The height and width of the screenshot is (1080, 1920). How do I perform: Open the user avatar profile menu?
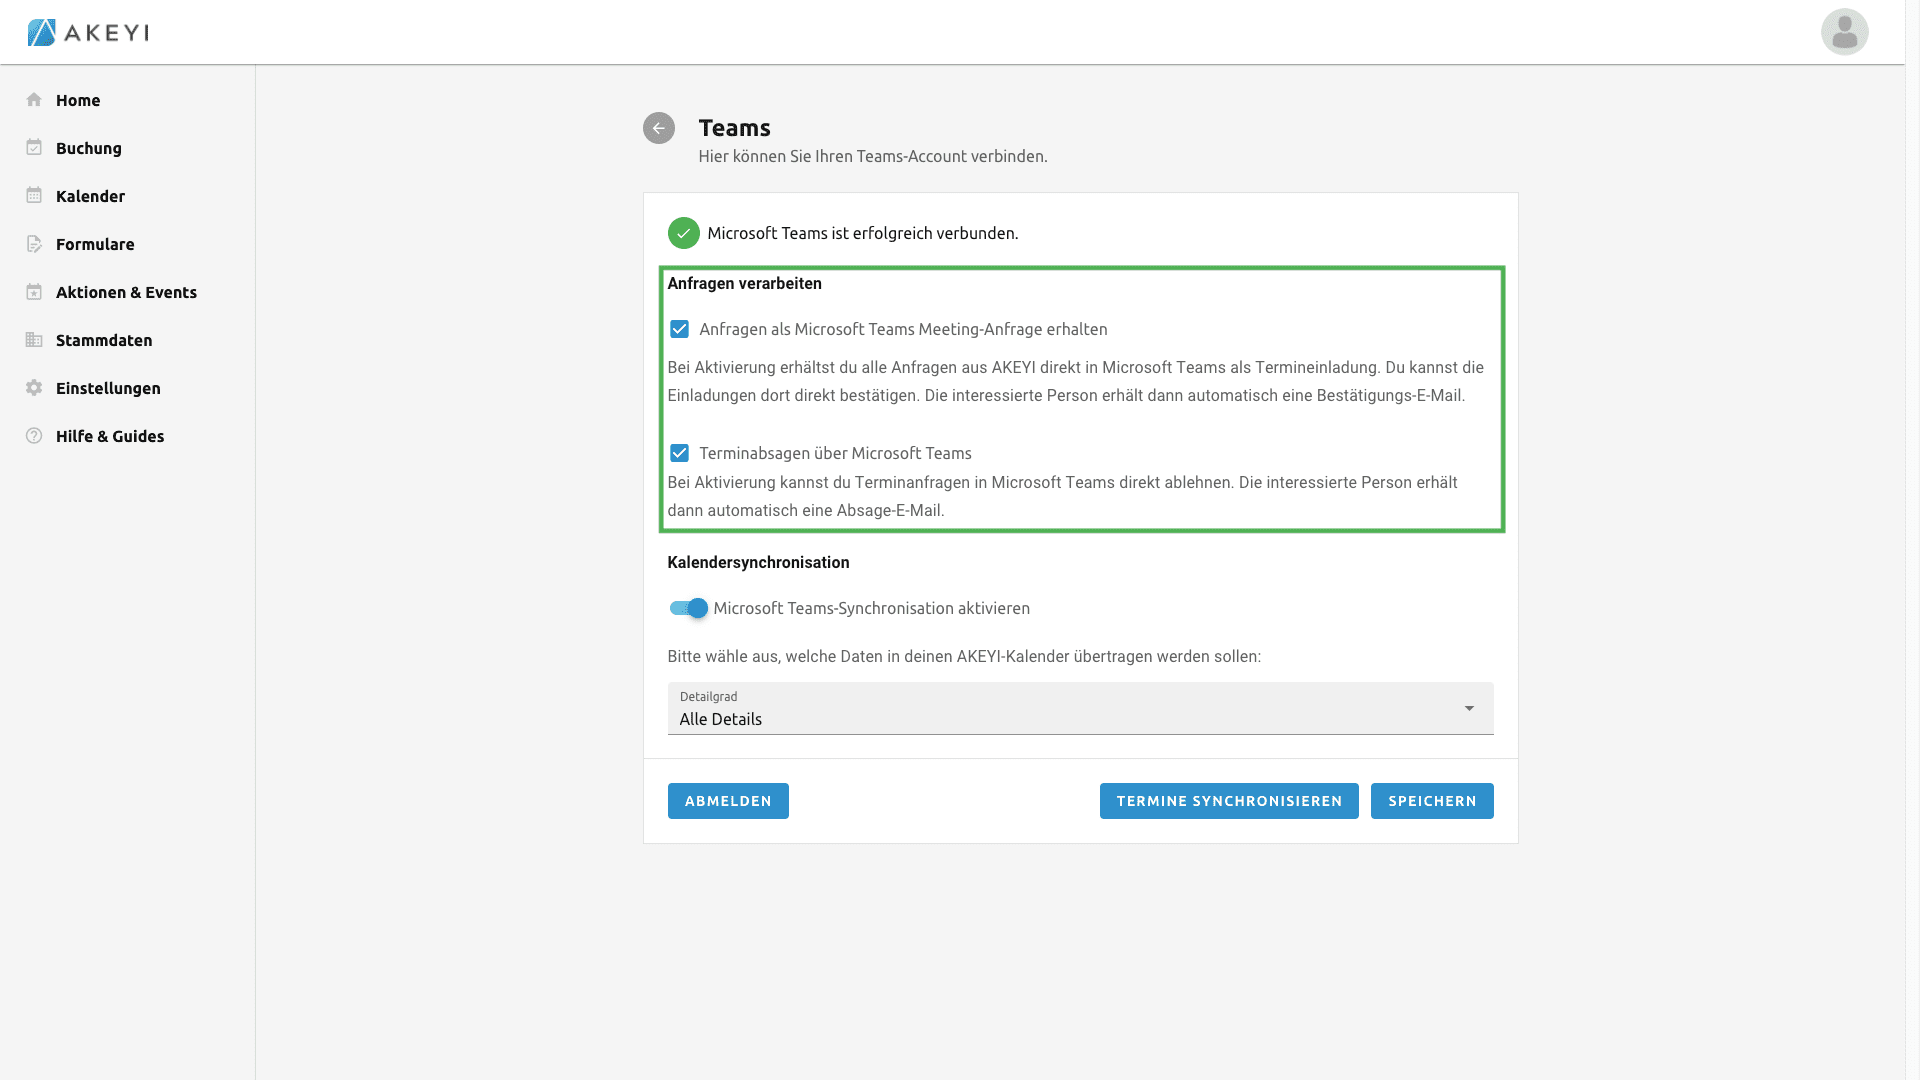coord(1844,32)
